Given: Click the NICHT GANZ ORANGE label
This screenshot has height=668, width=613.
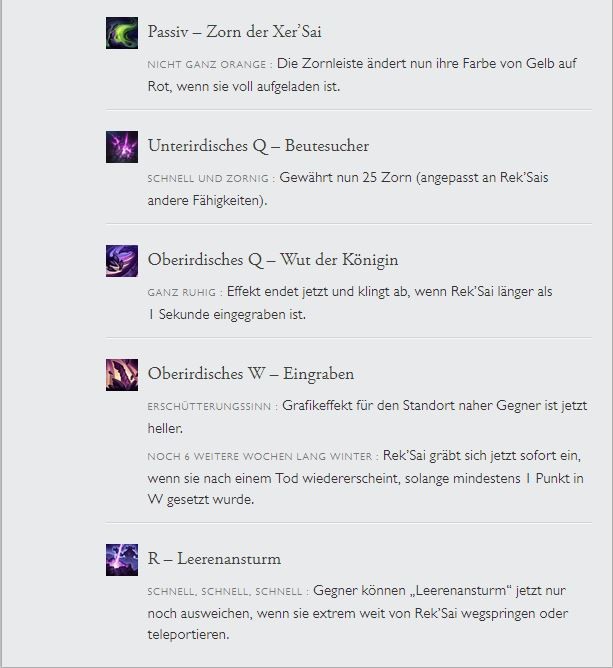Looking at the screenshot, I should 207,65.
